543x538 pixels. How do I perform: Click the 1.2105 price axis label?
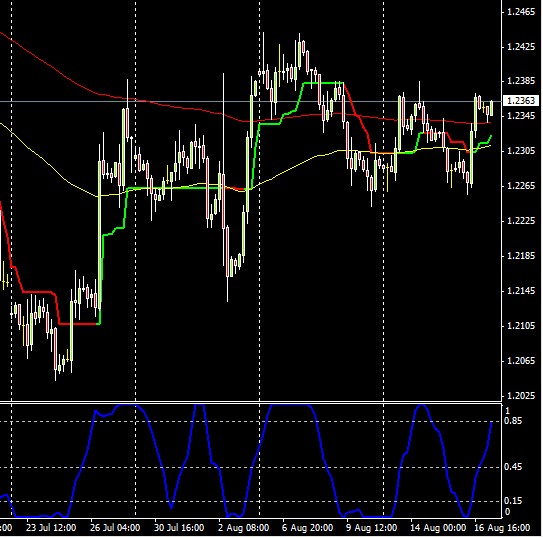pos(521,326)
